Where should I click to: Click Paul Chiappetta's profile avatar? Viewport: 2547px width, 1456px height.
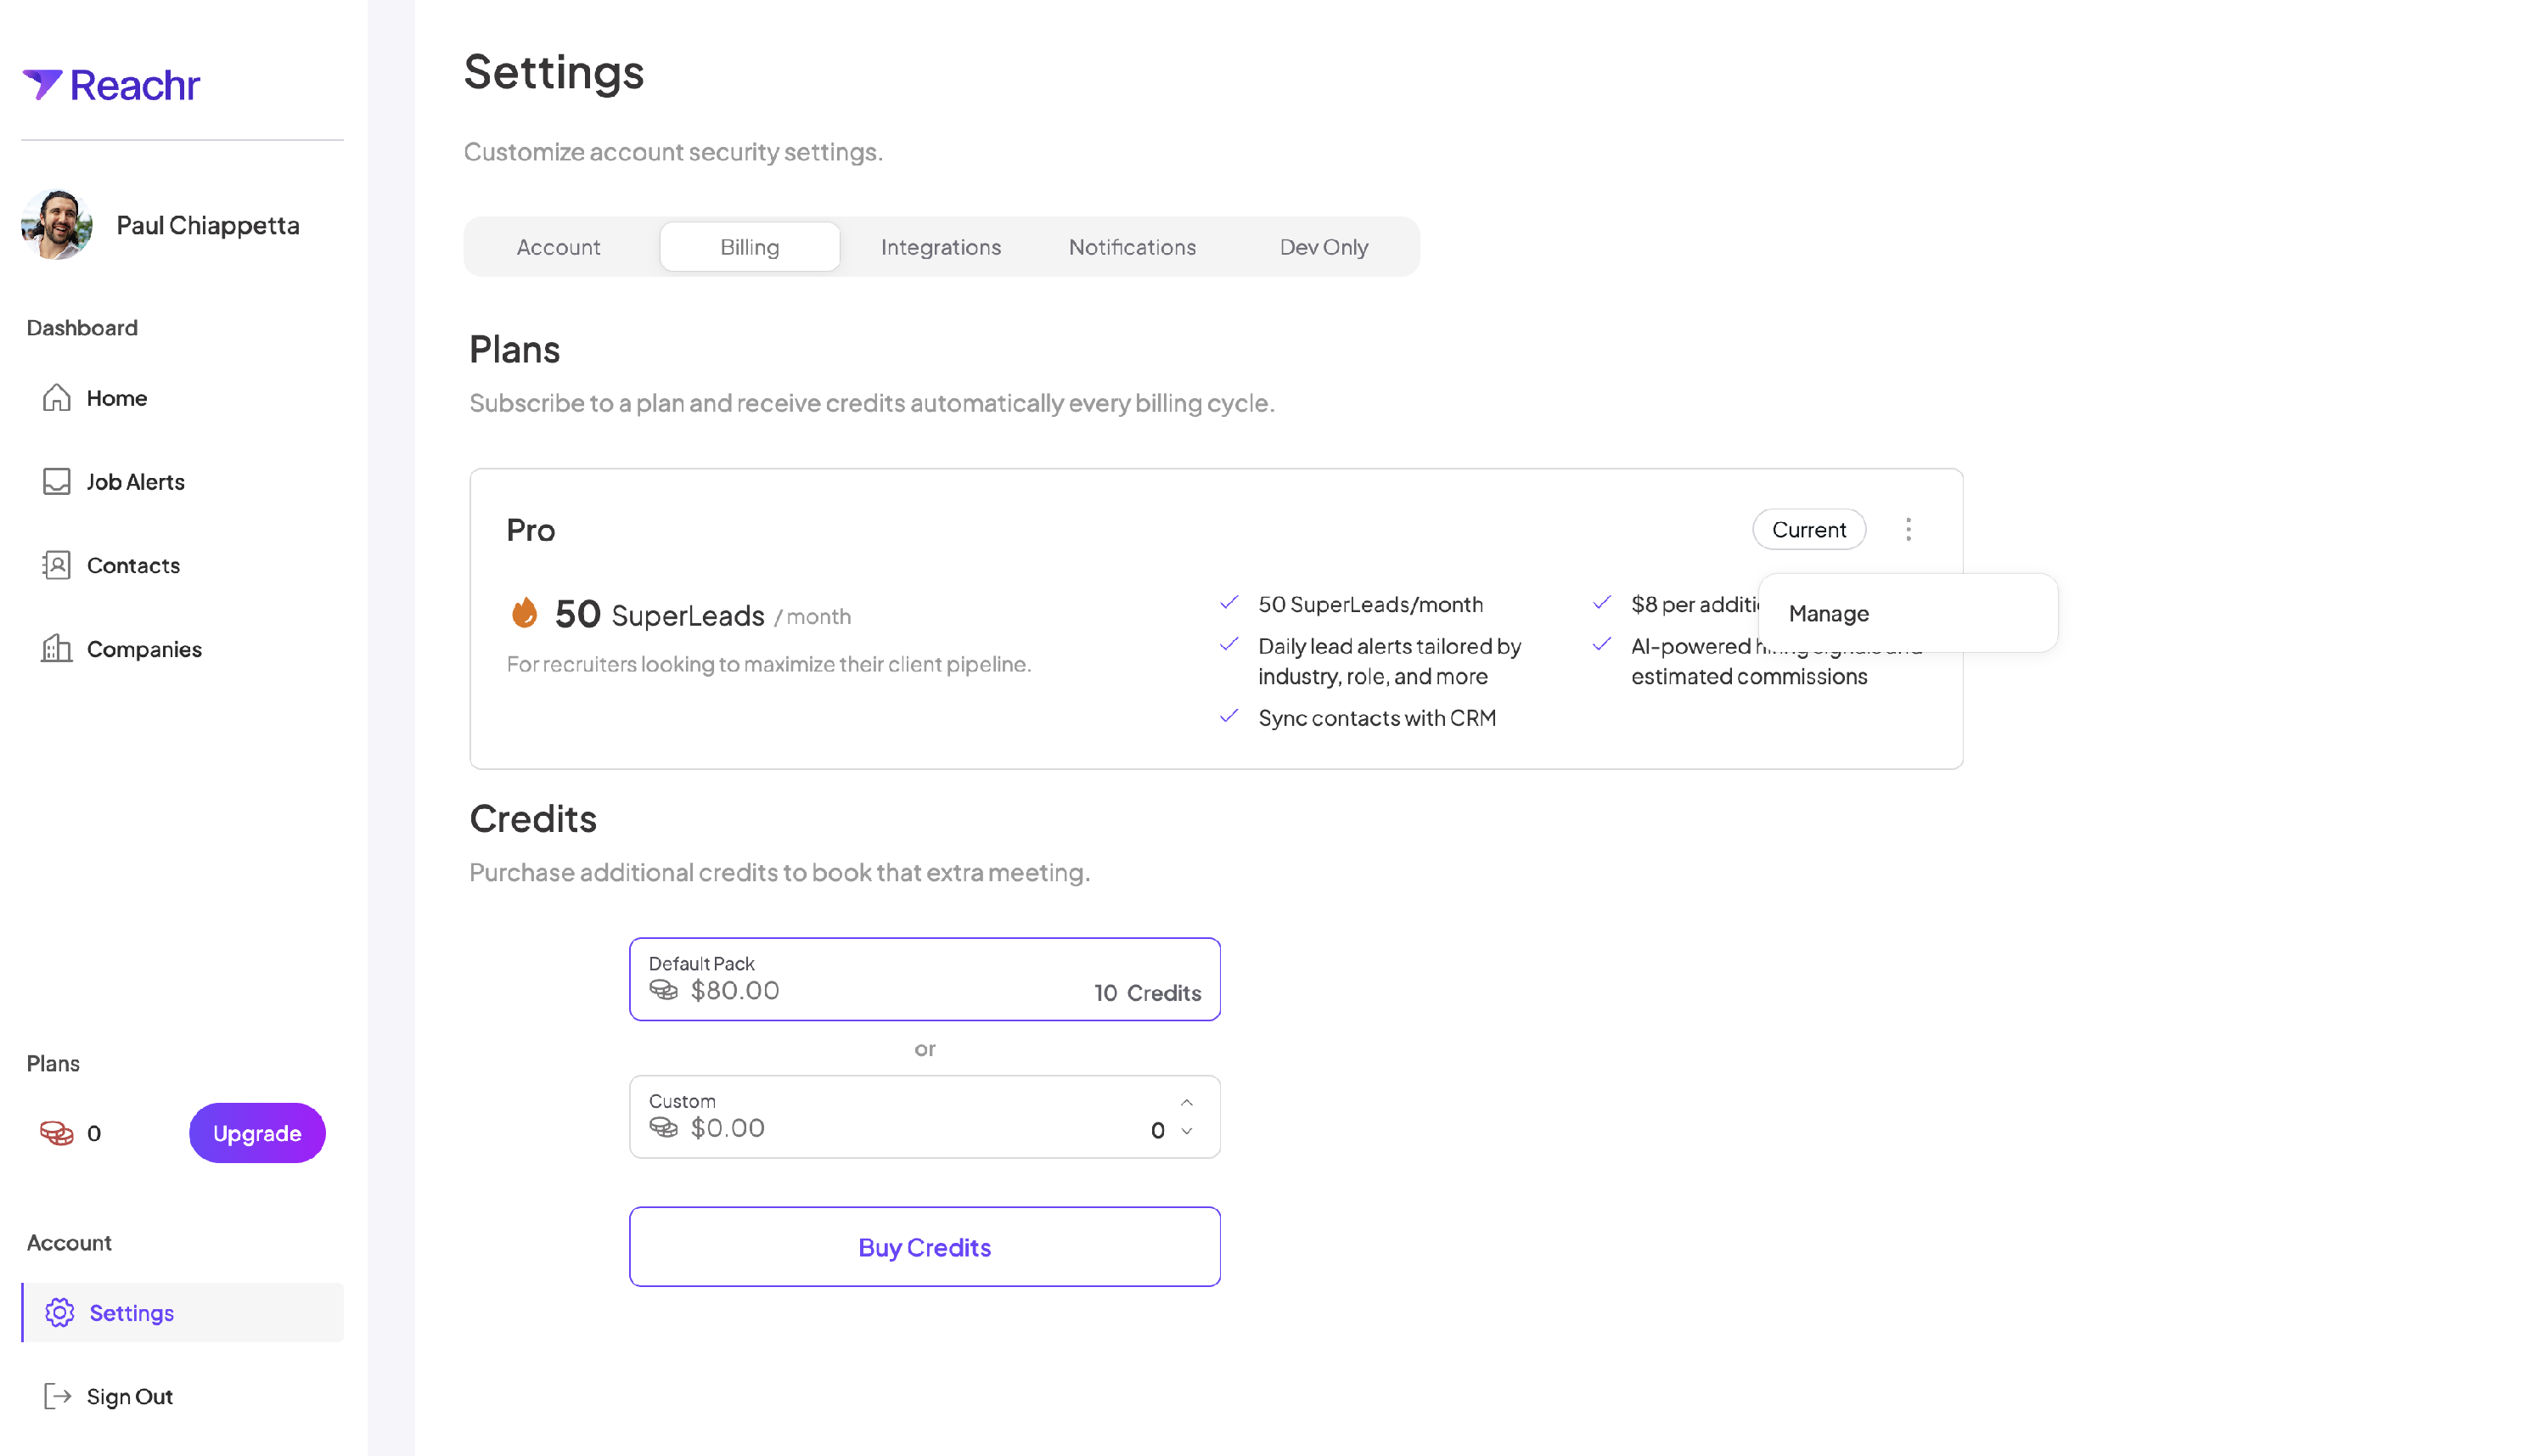(57, 225)
